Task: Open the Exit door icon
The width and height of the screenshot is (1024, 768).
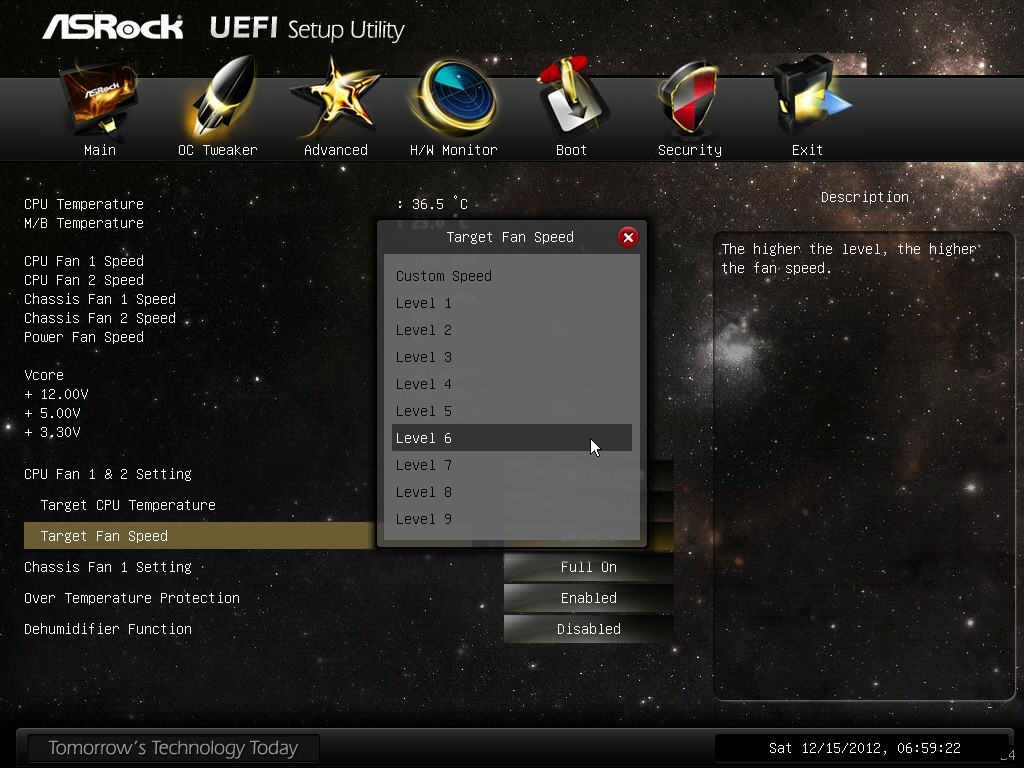Action: point(810,98)
